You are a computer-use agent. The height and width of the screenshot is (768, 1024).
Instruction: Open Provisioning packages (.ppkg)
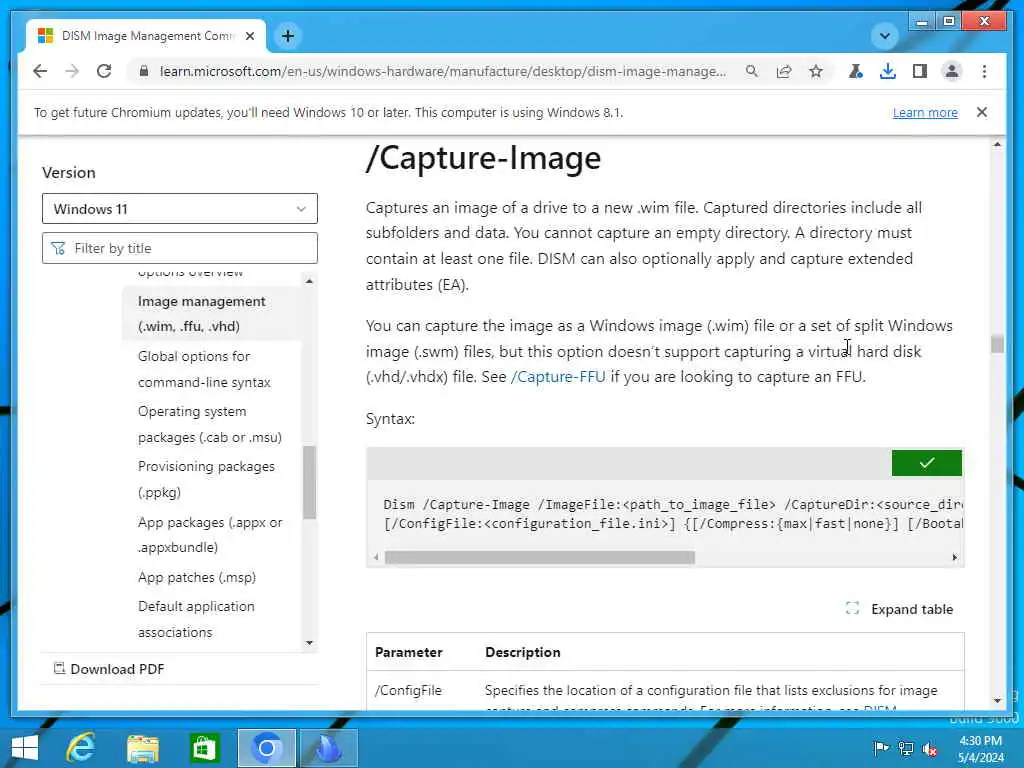206,479
